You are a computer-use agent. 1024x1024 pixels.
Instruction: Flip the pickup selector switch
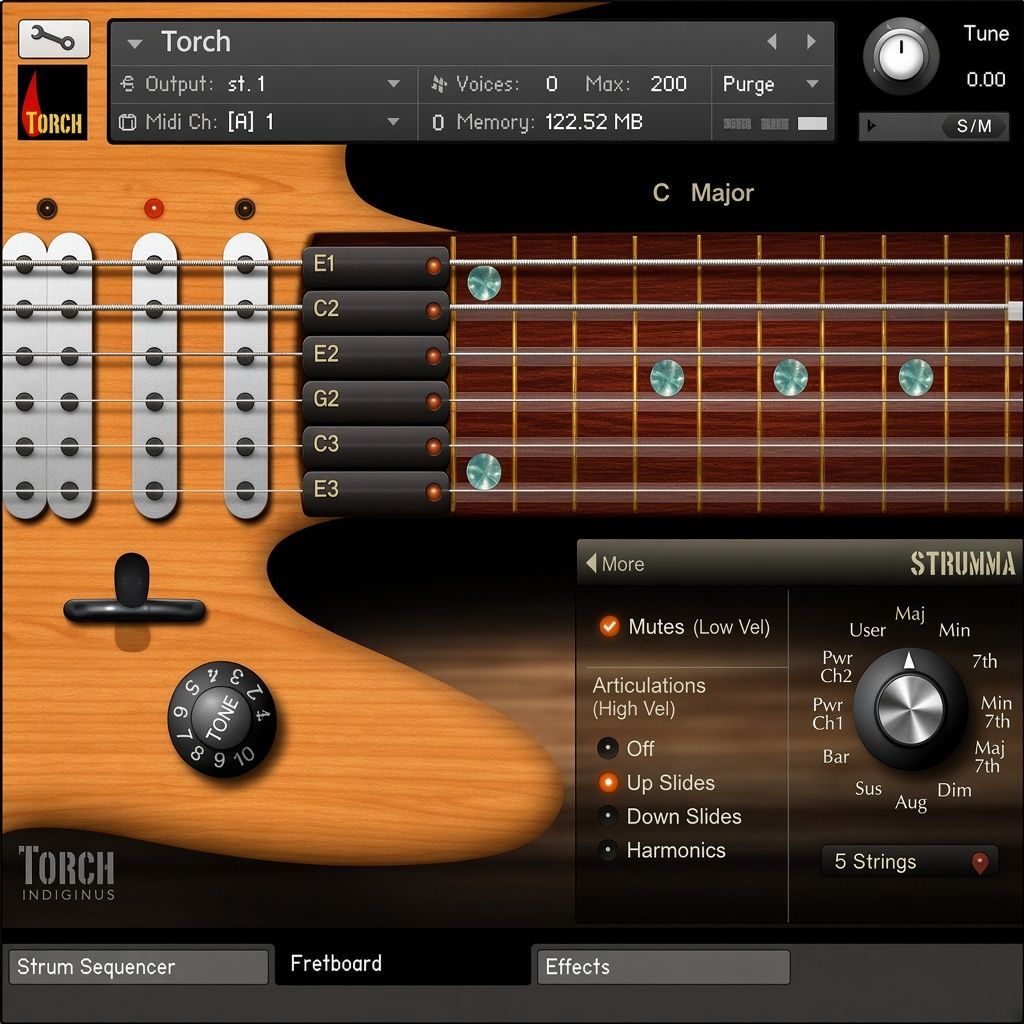[134, 591]
